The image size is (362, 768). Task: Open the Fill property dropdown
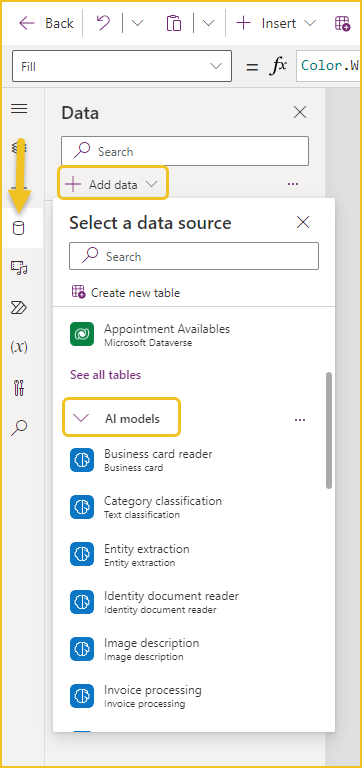click(122, 66)
